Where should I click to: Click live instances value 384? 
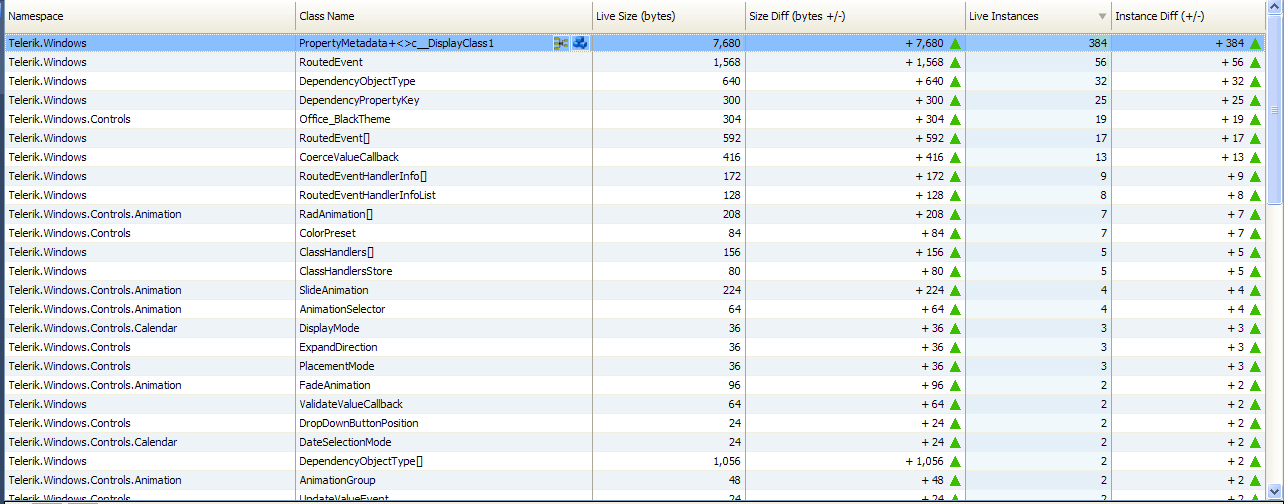[x=1097, y=44]
